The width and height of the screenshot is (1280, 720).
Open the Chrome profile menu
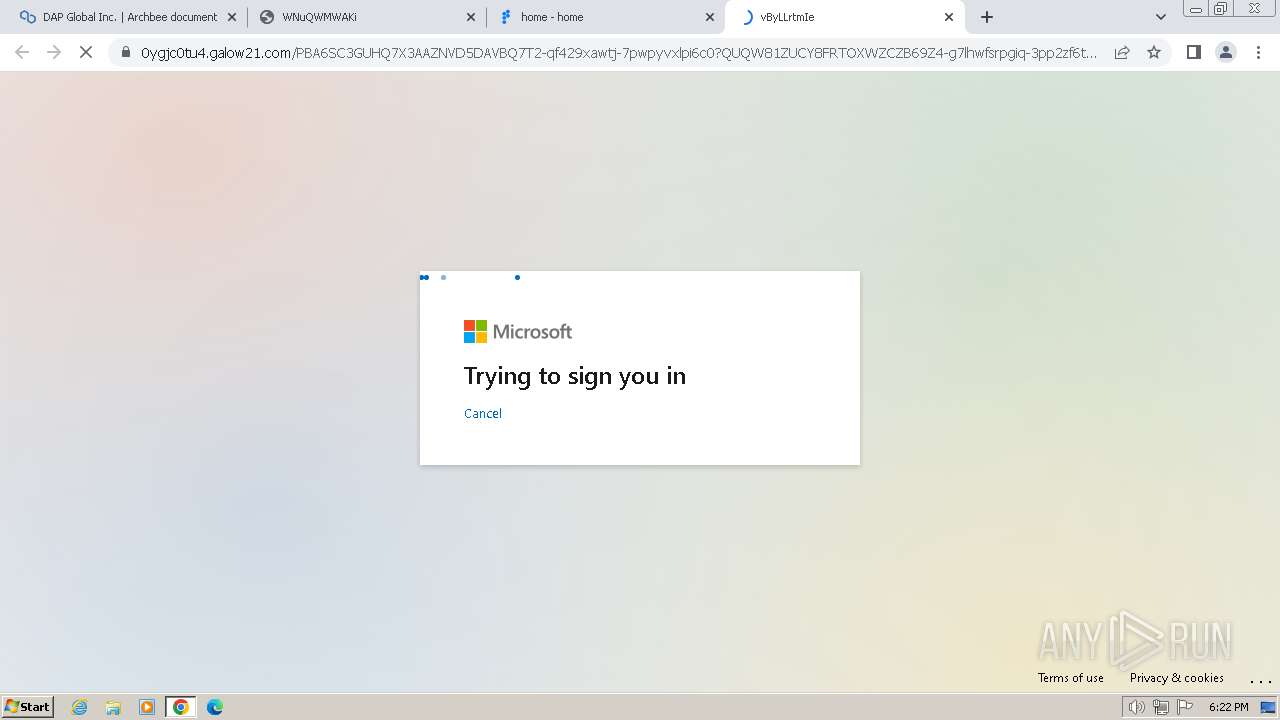click(x=1226, y=52)
